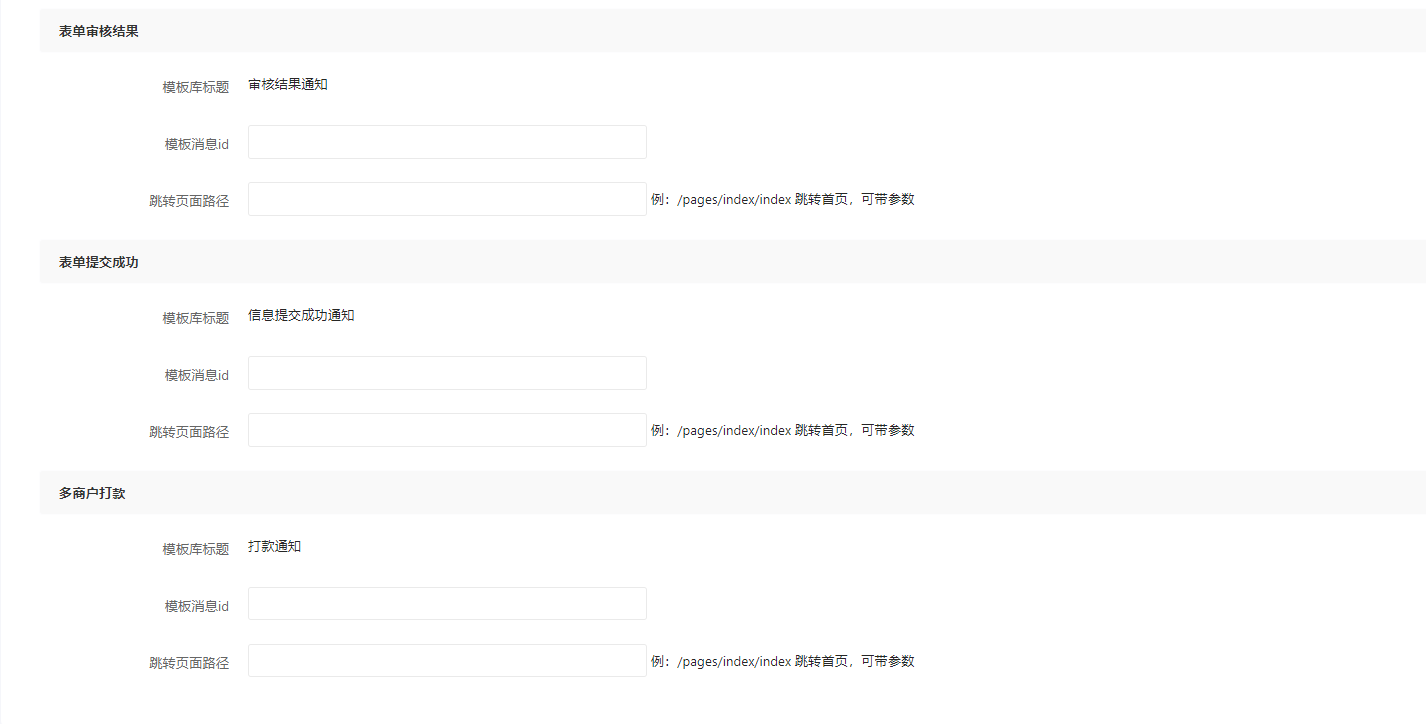
Task: Click example path hint in 表单提交成功 section
Action: [x=782, y=430]
